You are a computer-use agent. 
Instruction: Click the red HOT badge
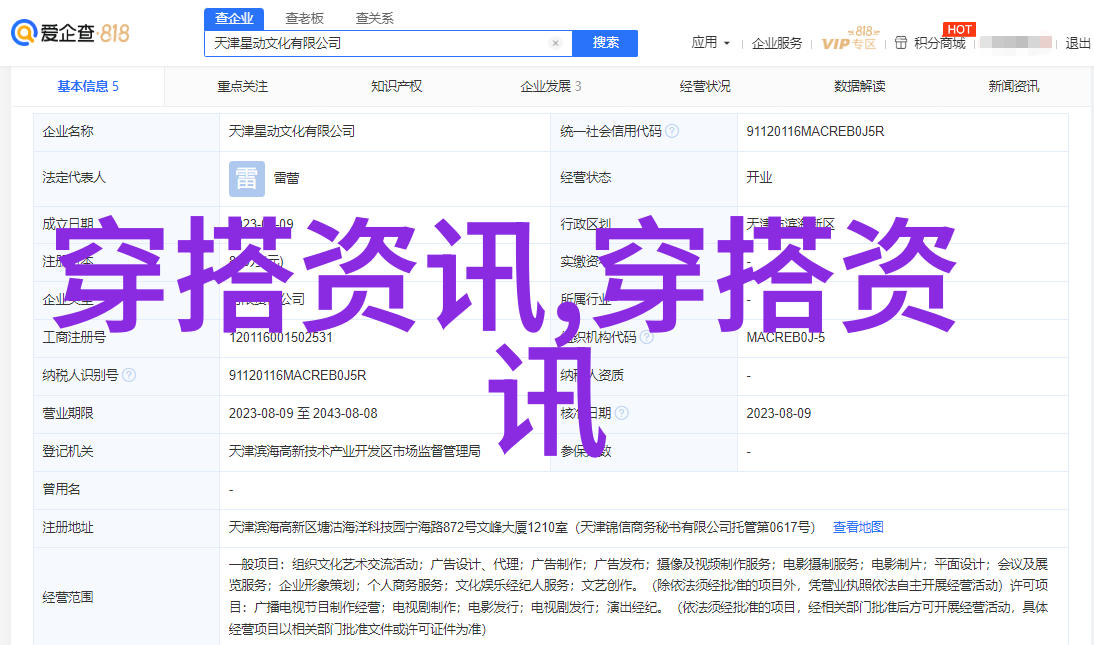pos(959,29)
